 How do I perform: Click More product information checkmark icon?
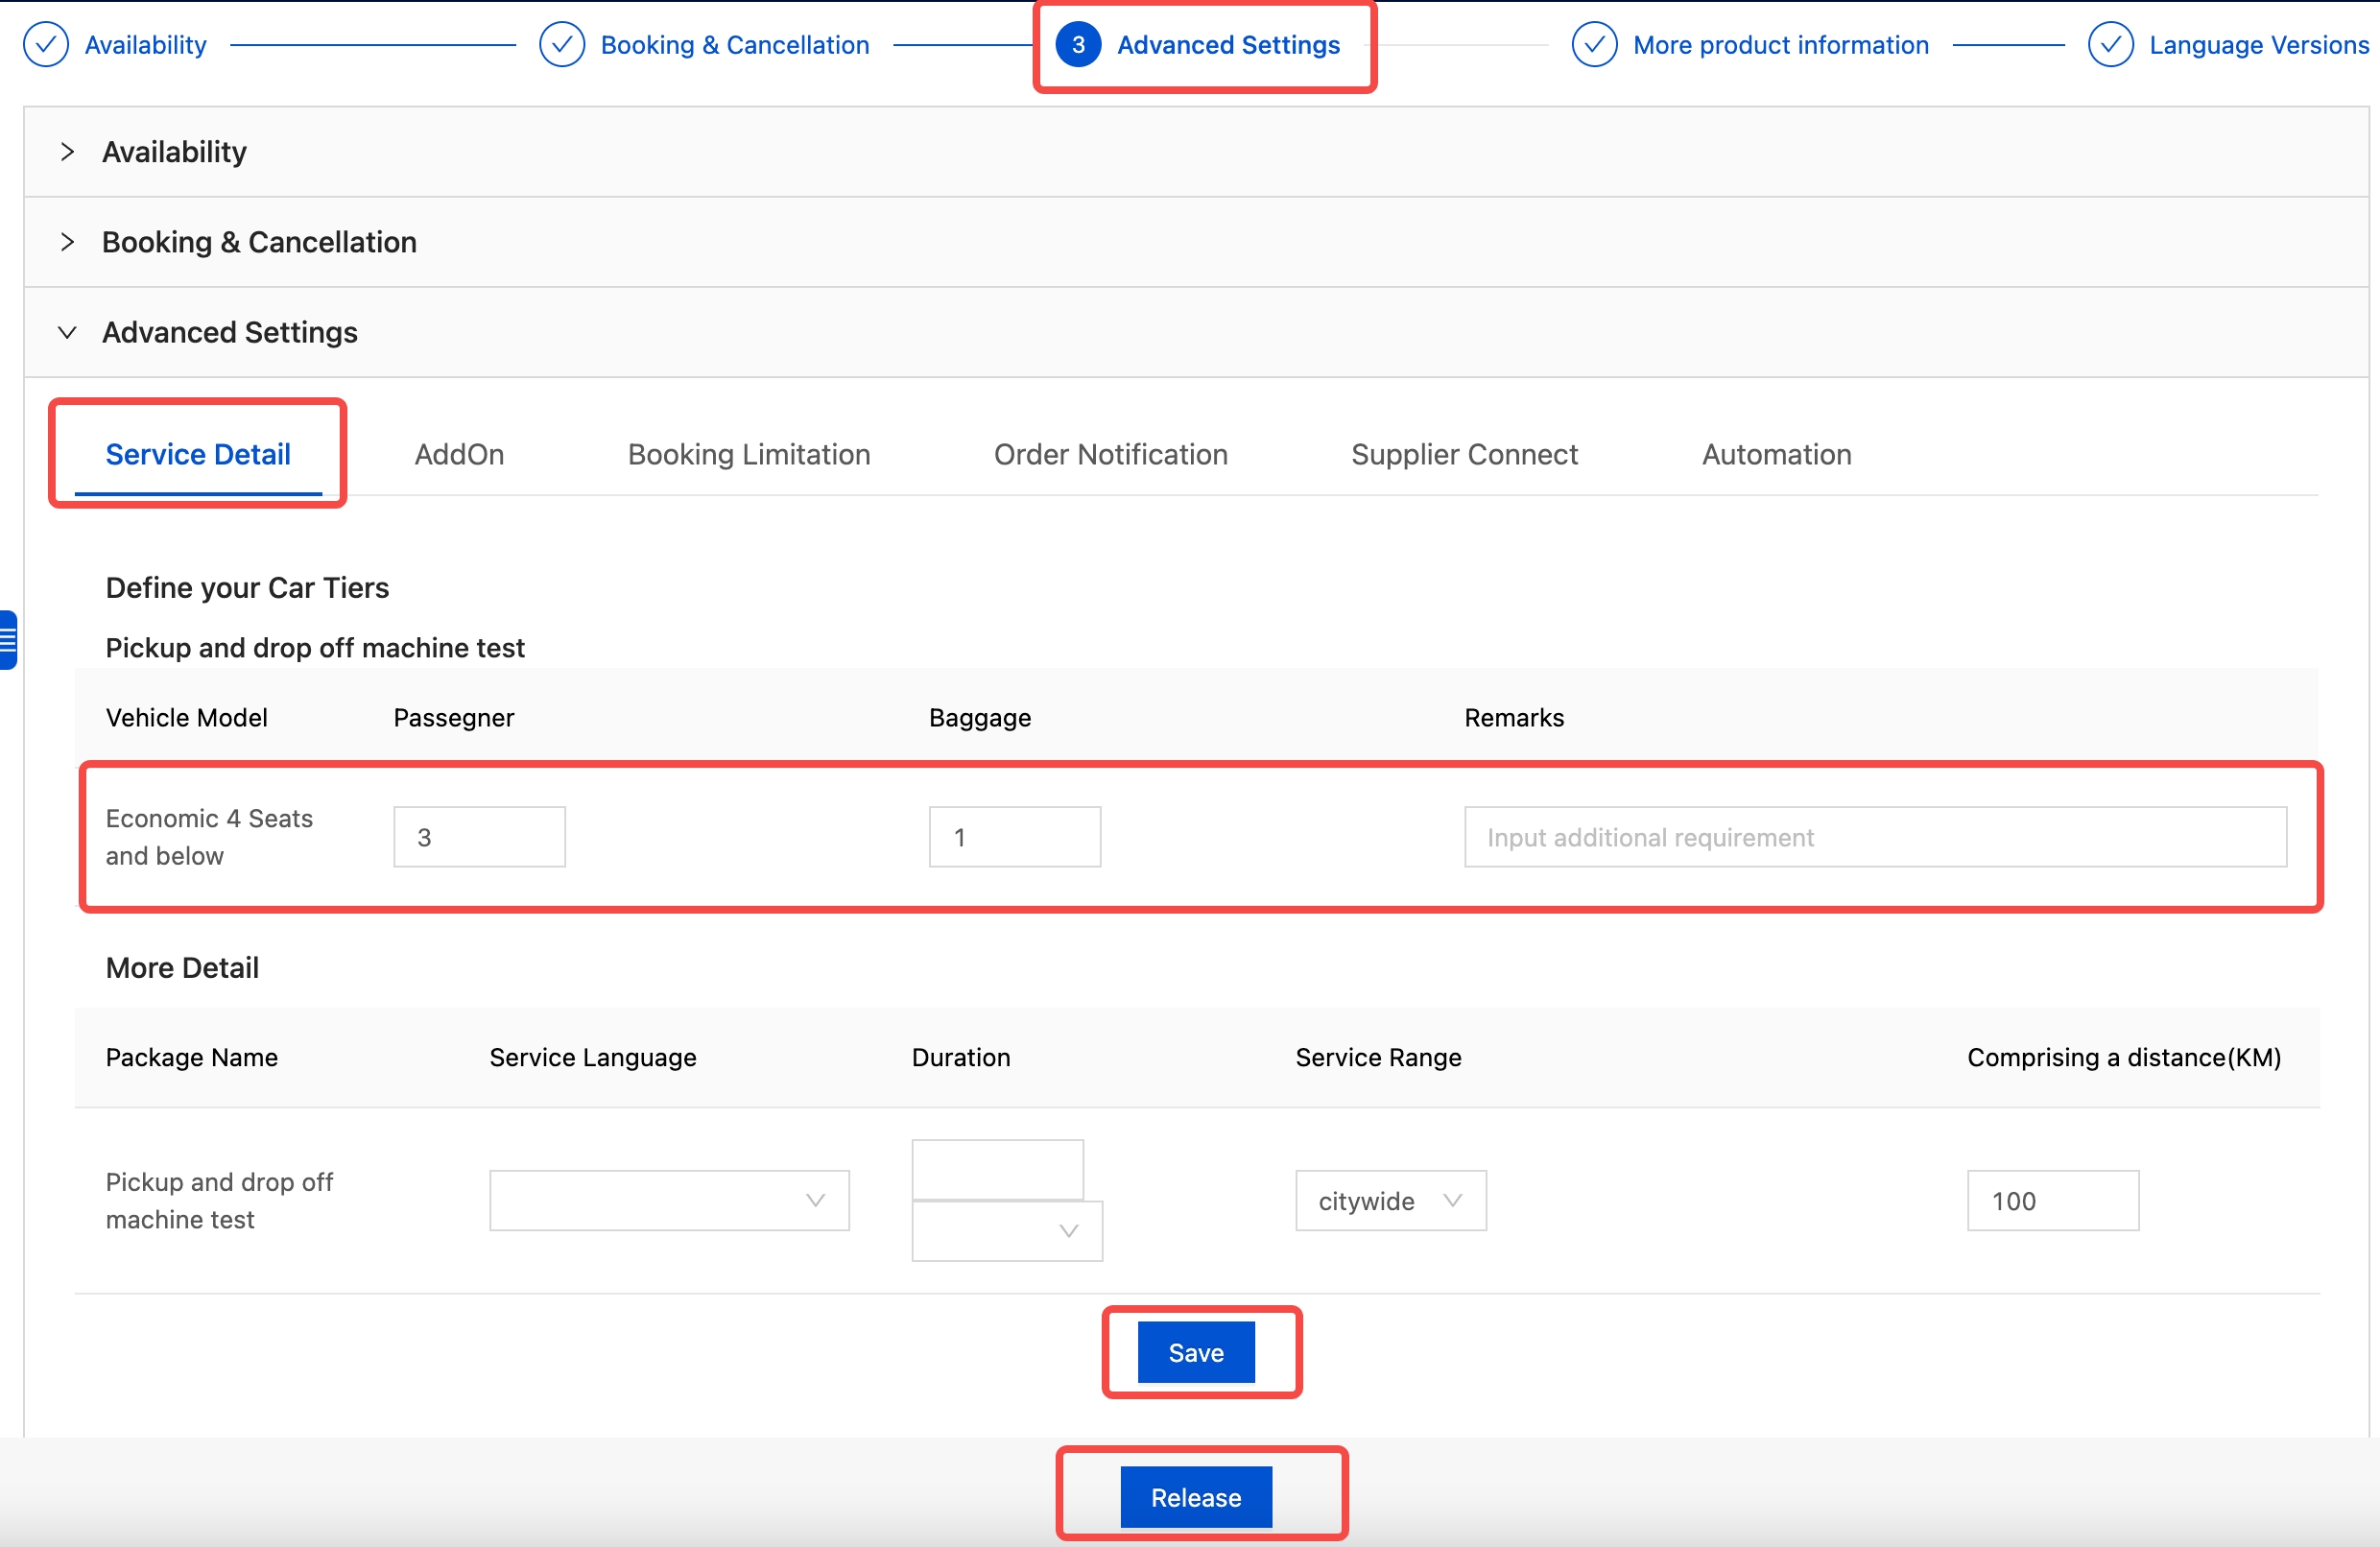(1594, 45)
